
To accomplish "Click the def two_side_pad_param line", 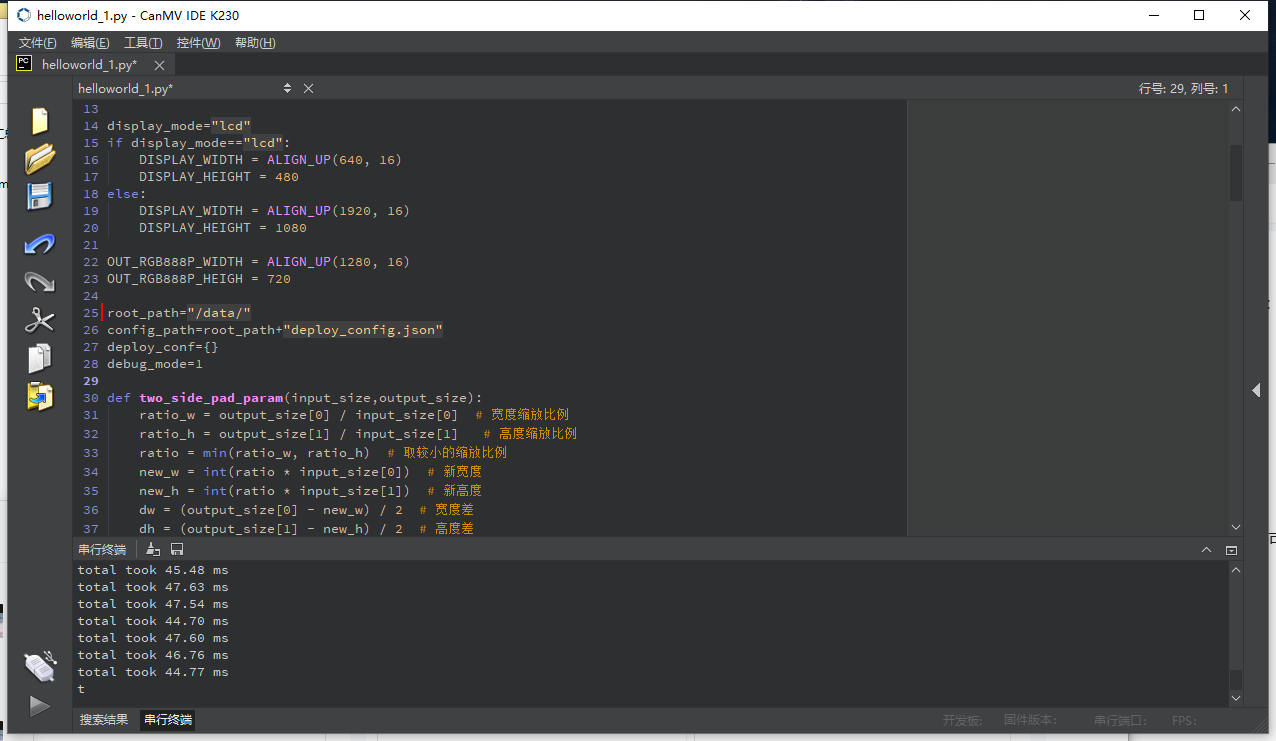I will click(294, 398).
